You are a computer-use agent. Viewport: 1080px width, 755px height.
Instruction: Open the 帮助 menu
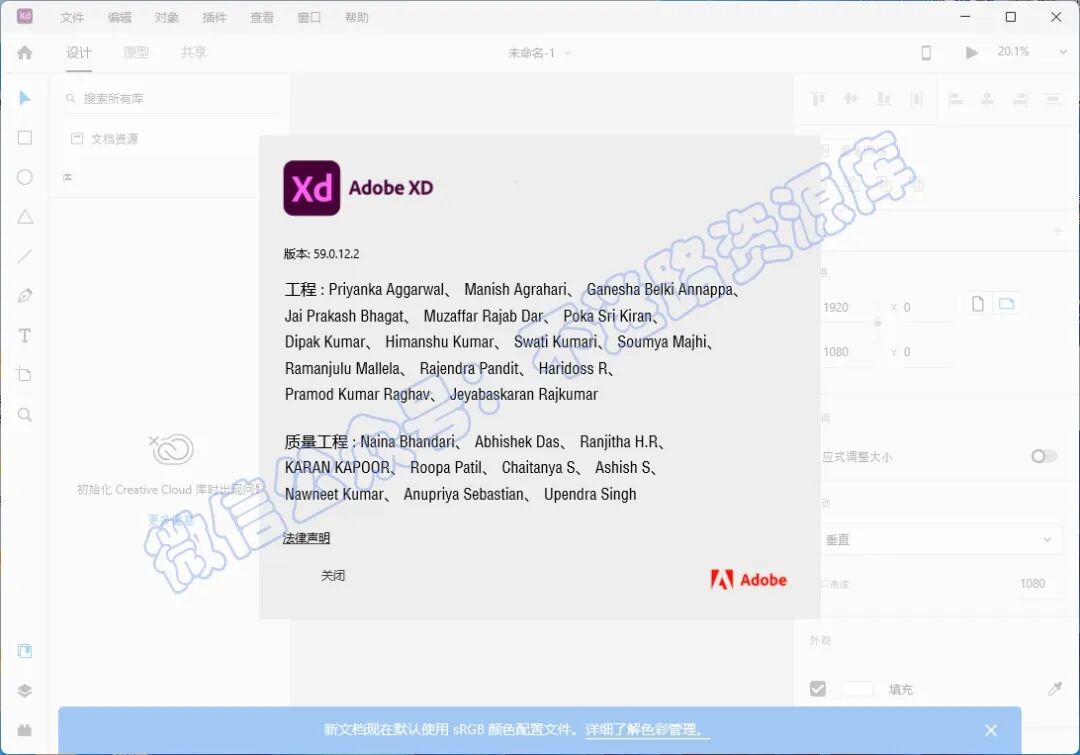coord(357,17)
